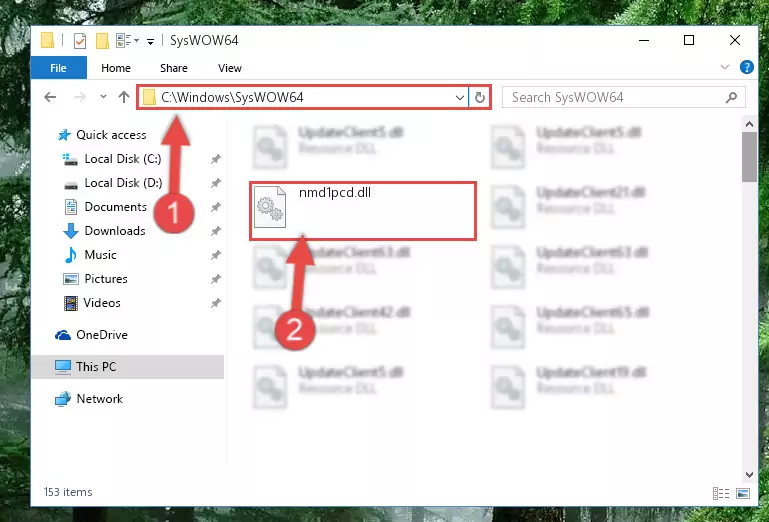This screenshot has width=769, height=522.
Task: Click the Properties icon in quick access toolbar
Action: click(80, 40)
